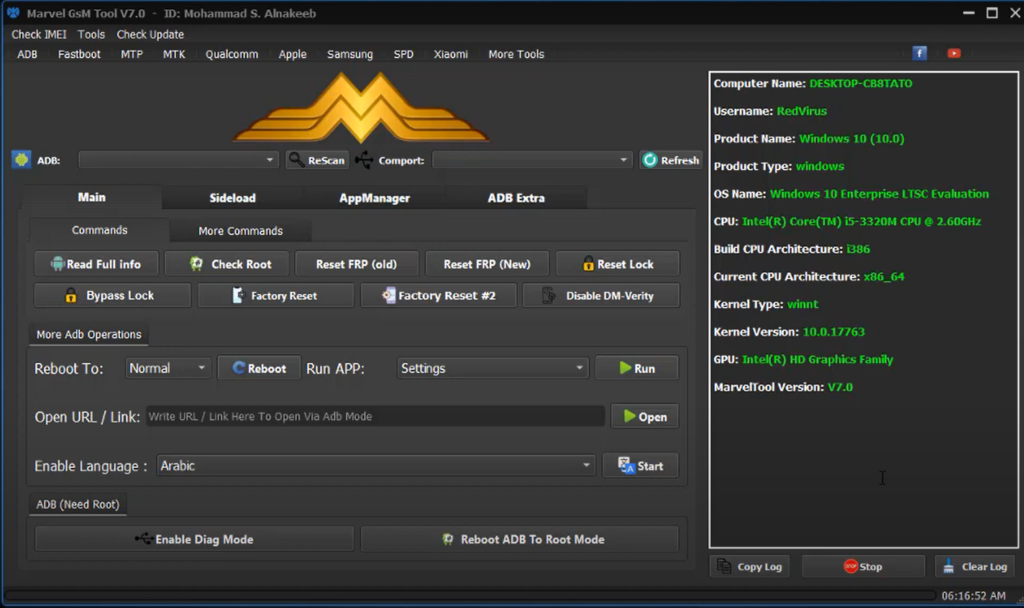Switch to the MTK section
The image size is (1024, 608).
click(x=174, y=54)
